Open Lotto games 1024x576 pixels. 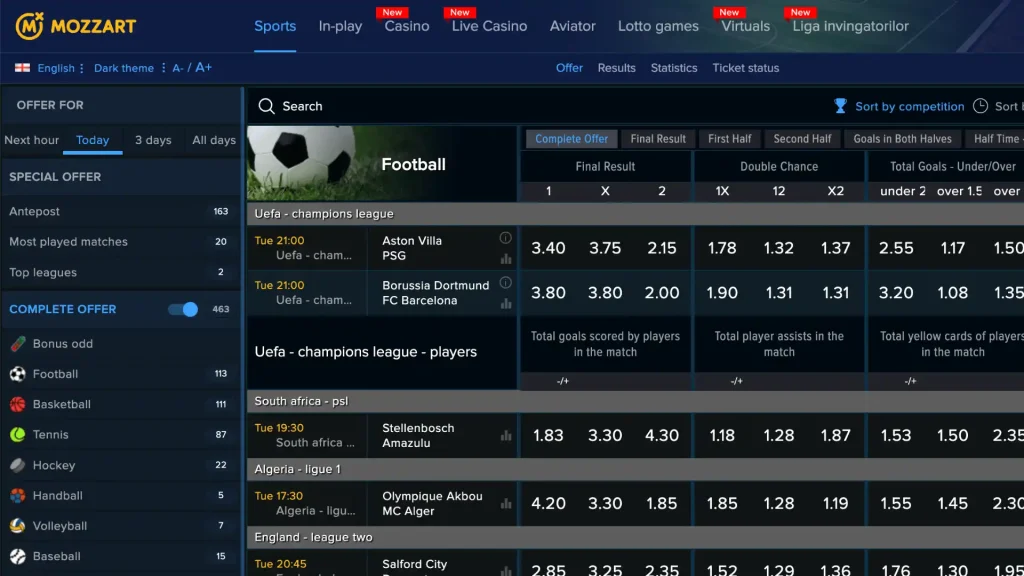coord(658,26)
